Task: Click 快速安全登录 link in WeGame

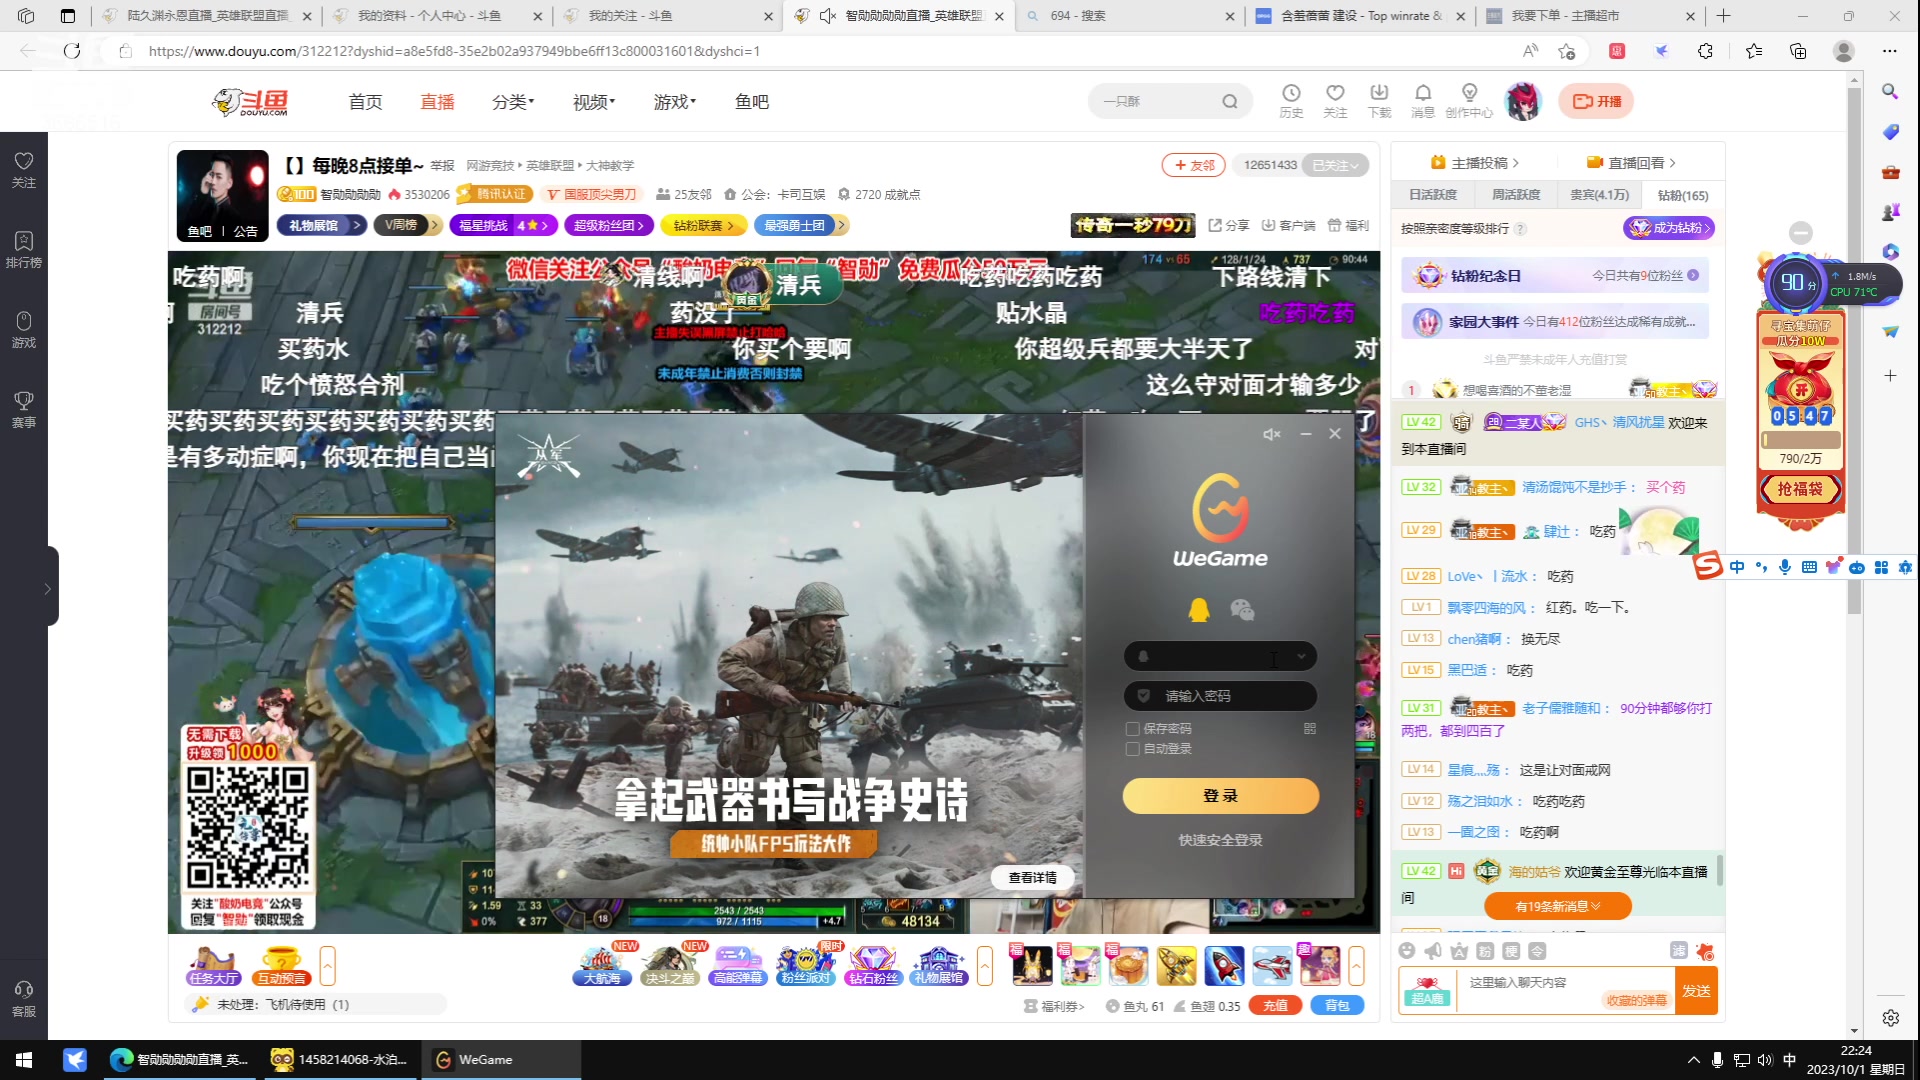Action: pyautogui.click(x=1220, y=841)
